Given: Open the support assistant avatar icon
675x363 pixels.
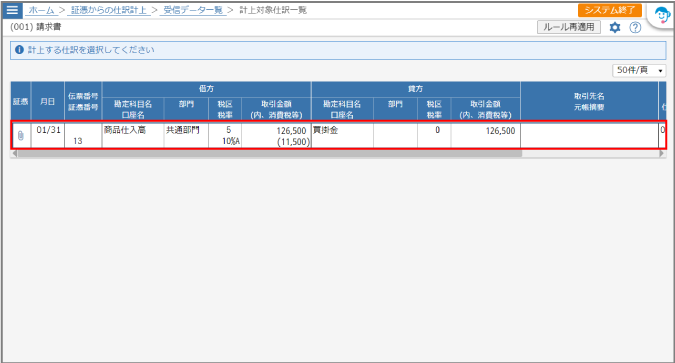Looking at the screenshot, I should coord(662,16).
